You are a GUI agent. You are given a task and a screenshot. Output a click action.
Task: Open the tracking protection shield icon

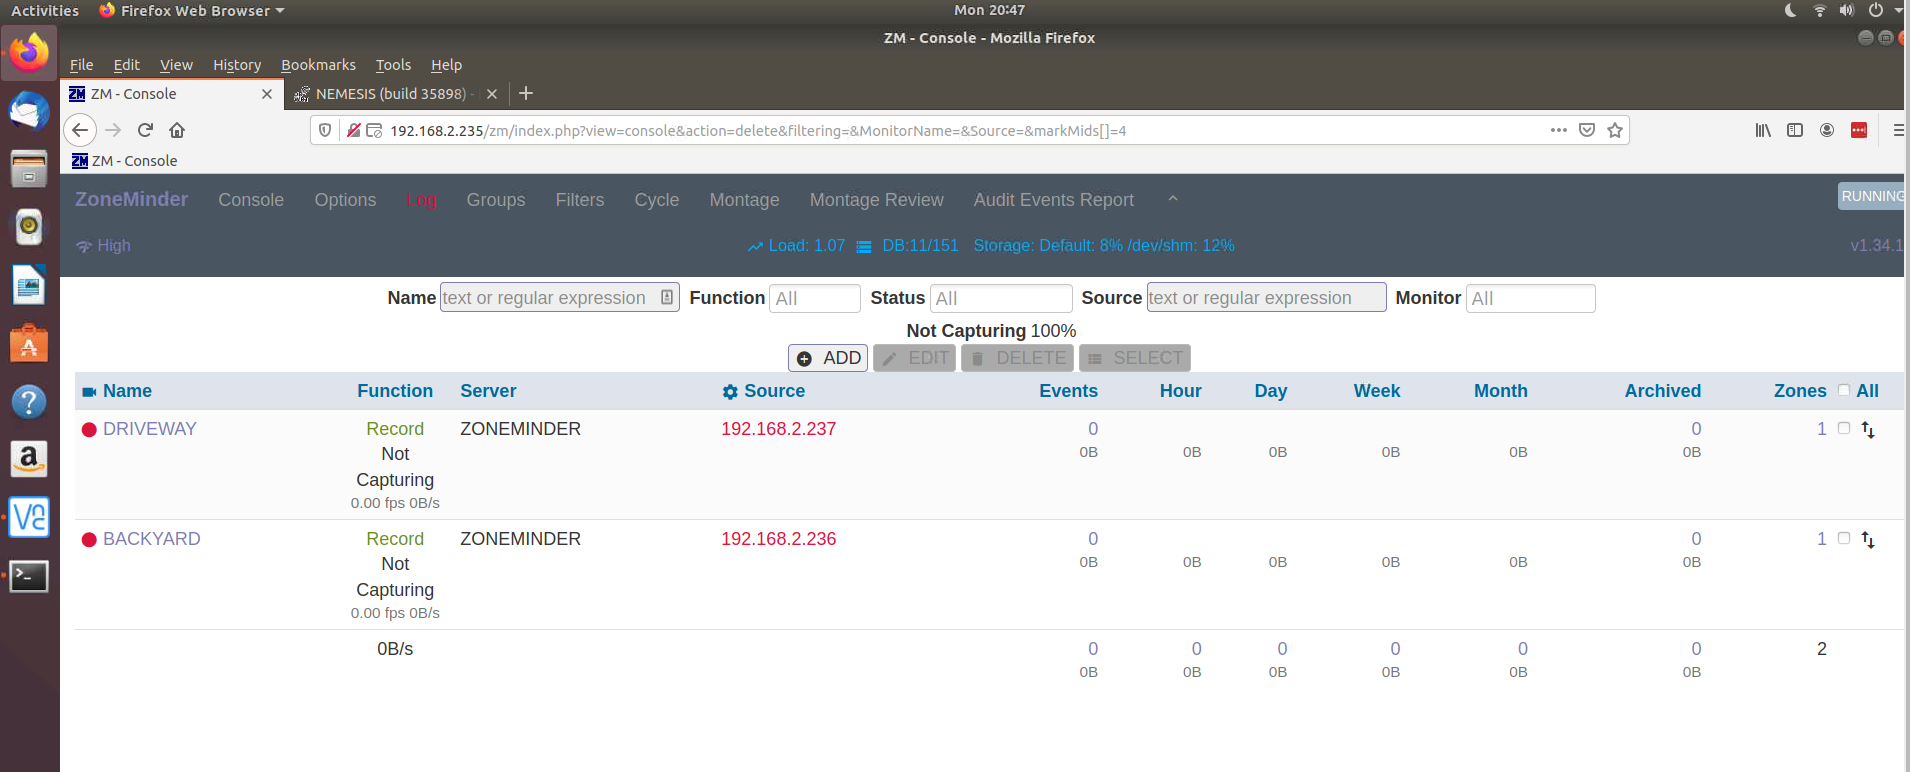click(325, 130)
